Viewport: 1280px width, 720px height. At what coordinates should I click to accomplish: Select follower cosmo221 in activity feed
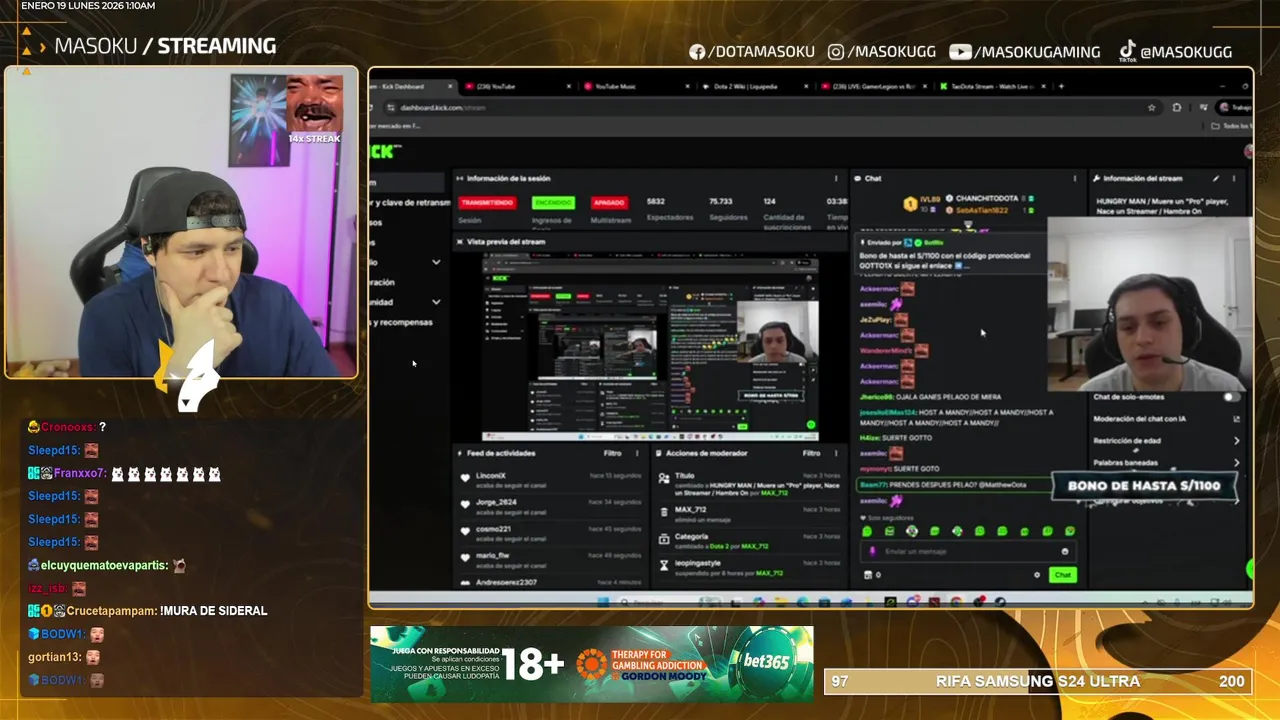pos(493,529)
